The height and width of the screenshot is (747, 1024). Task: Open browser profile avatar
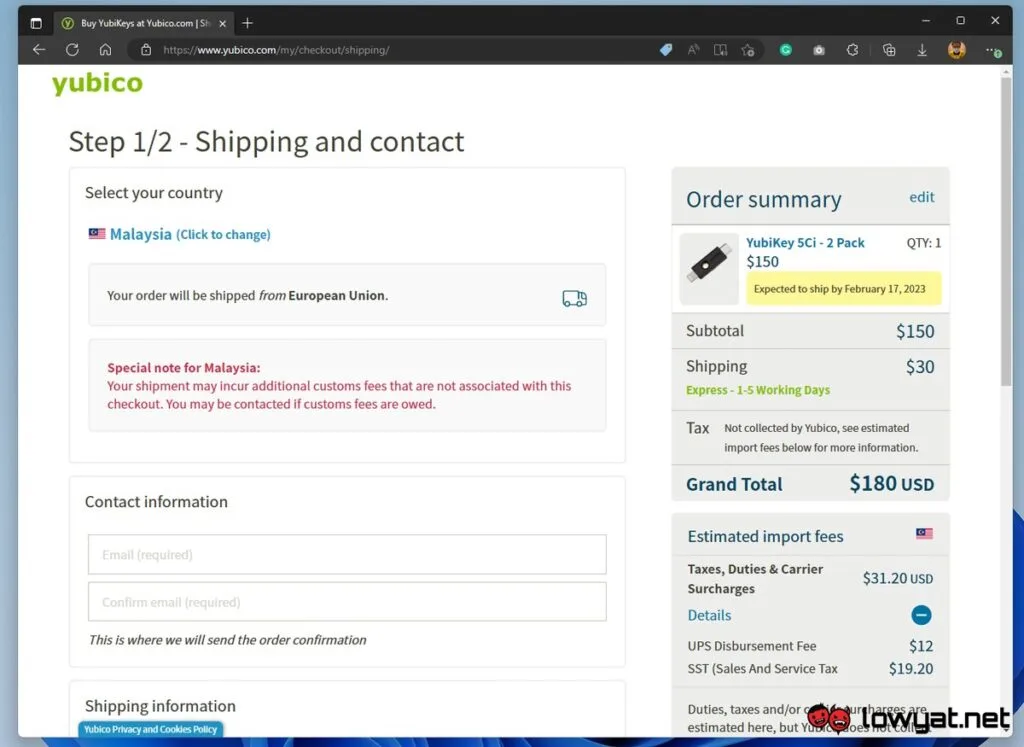(957, 50)
